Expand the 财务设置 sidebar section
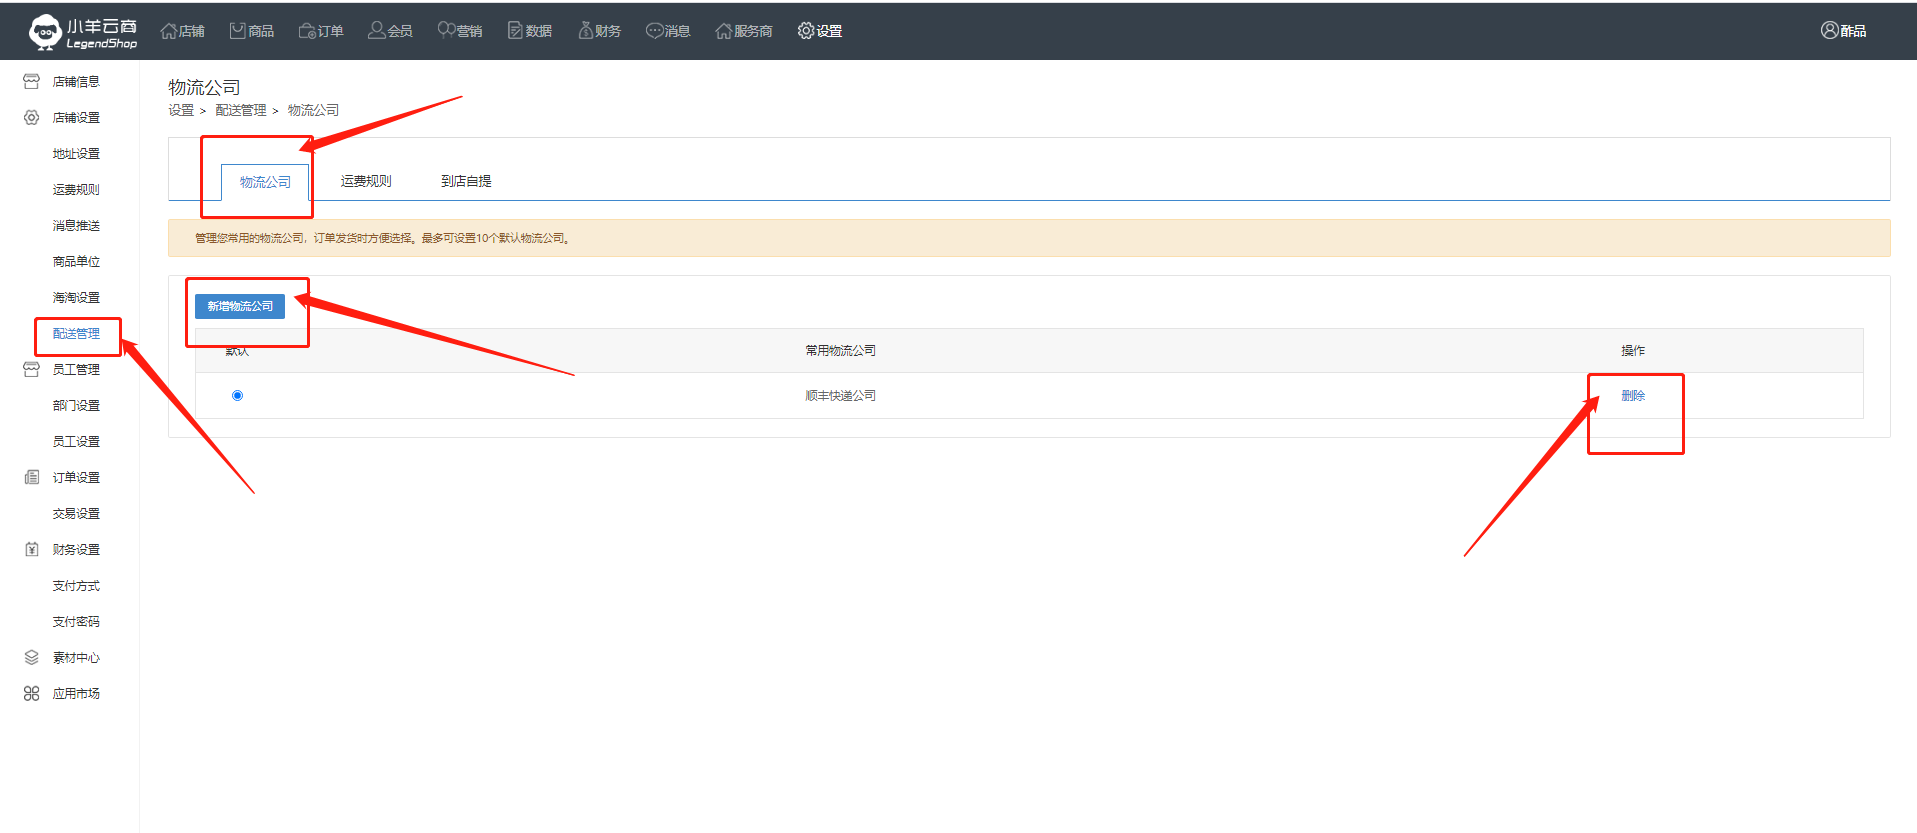 75,550
